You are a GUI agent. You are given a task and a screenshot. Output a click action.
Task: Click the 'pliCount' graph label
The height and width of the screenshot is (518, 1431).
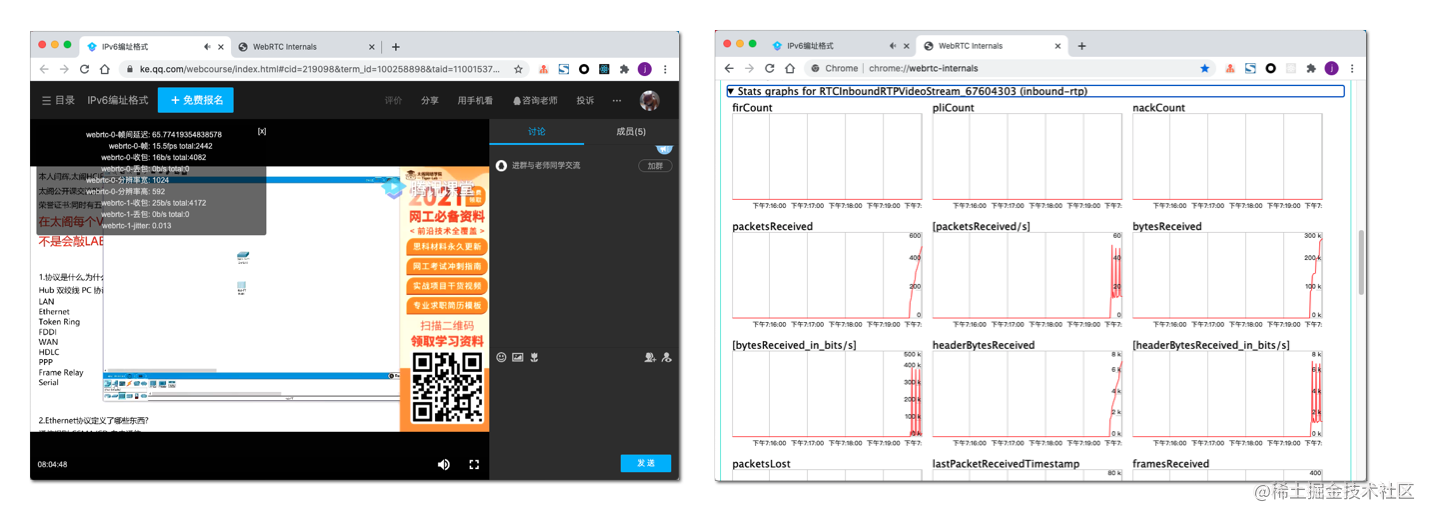tap(953, 108)
